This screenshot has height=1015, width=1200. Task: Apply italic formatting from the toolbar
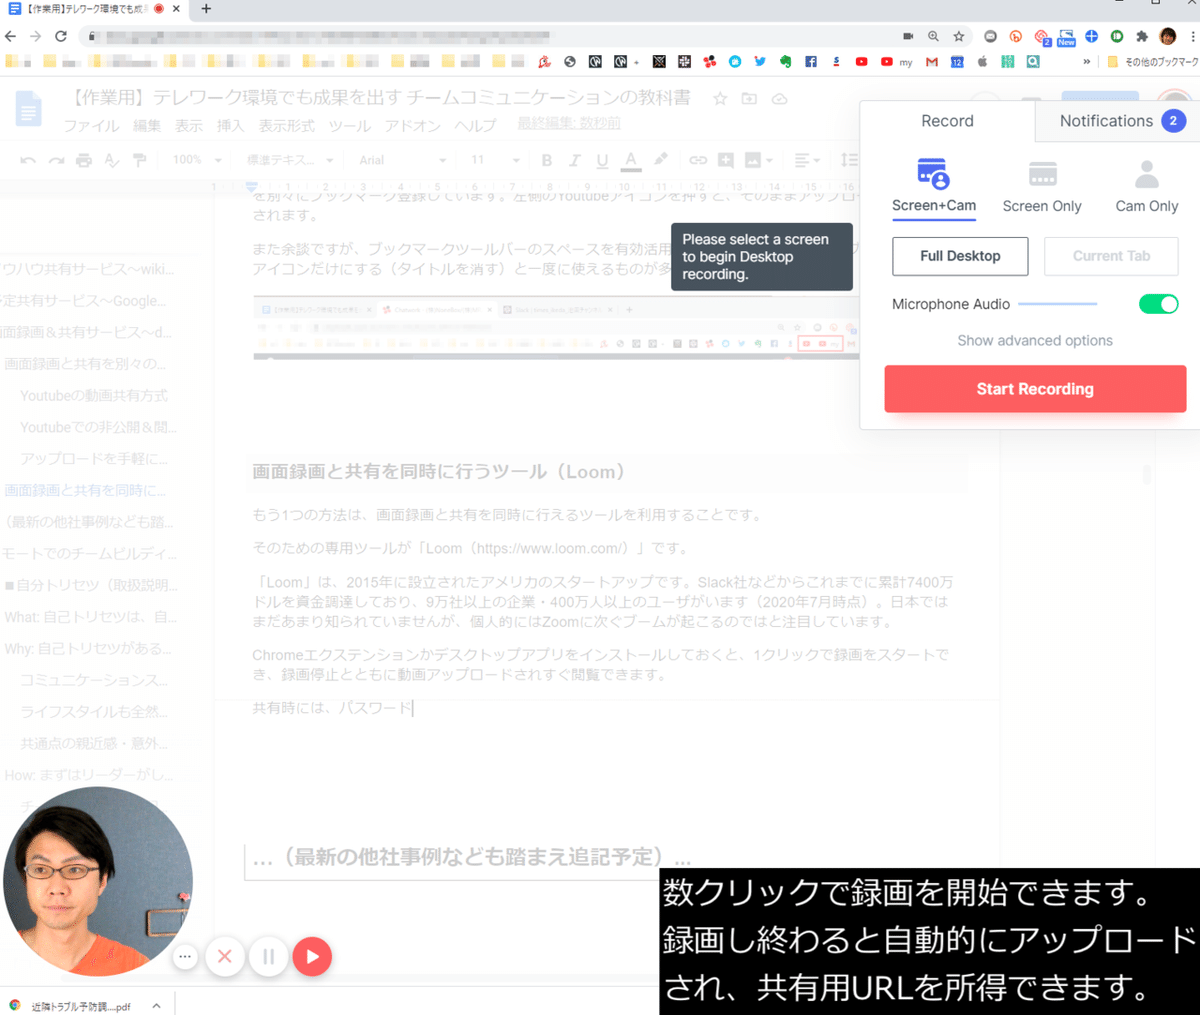click(x=573, y=160)
